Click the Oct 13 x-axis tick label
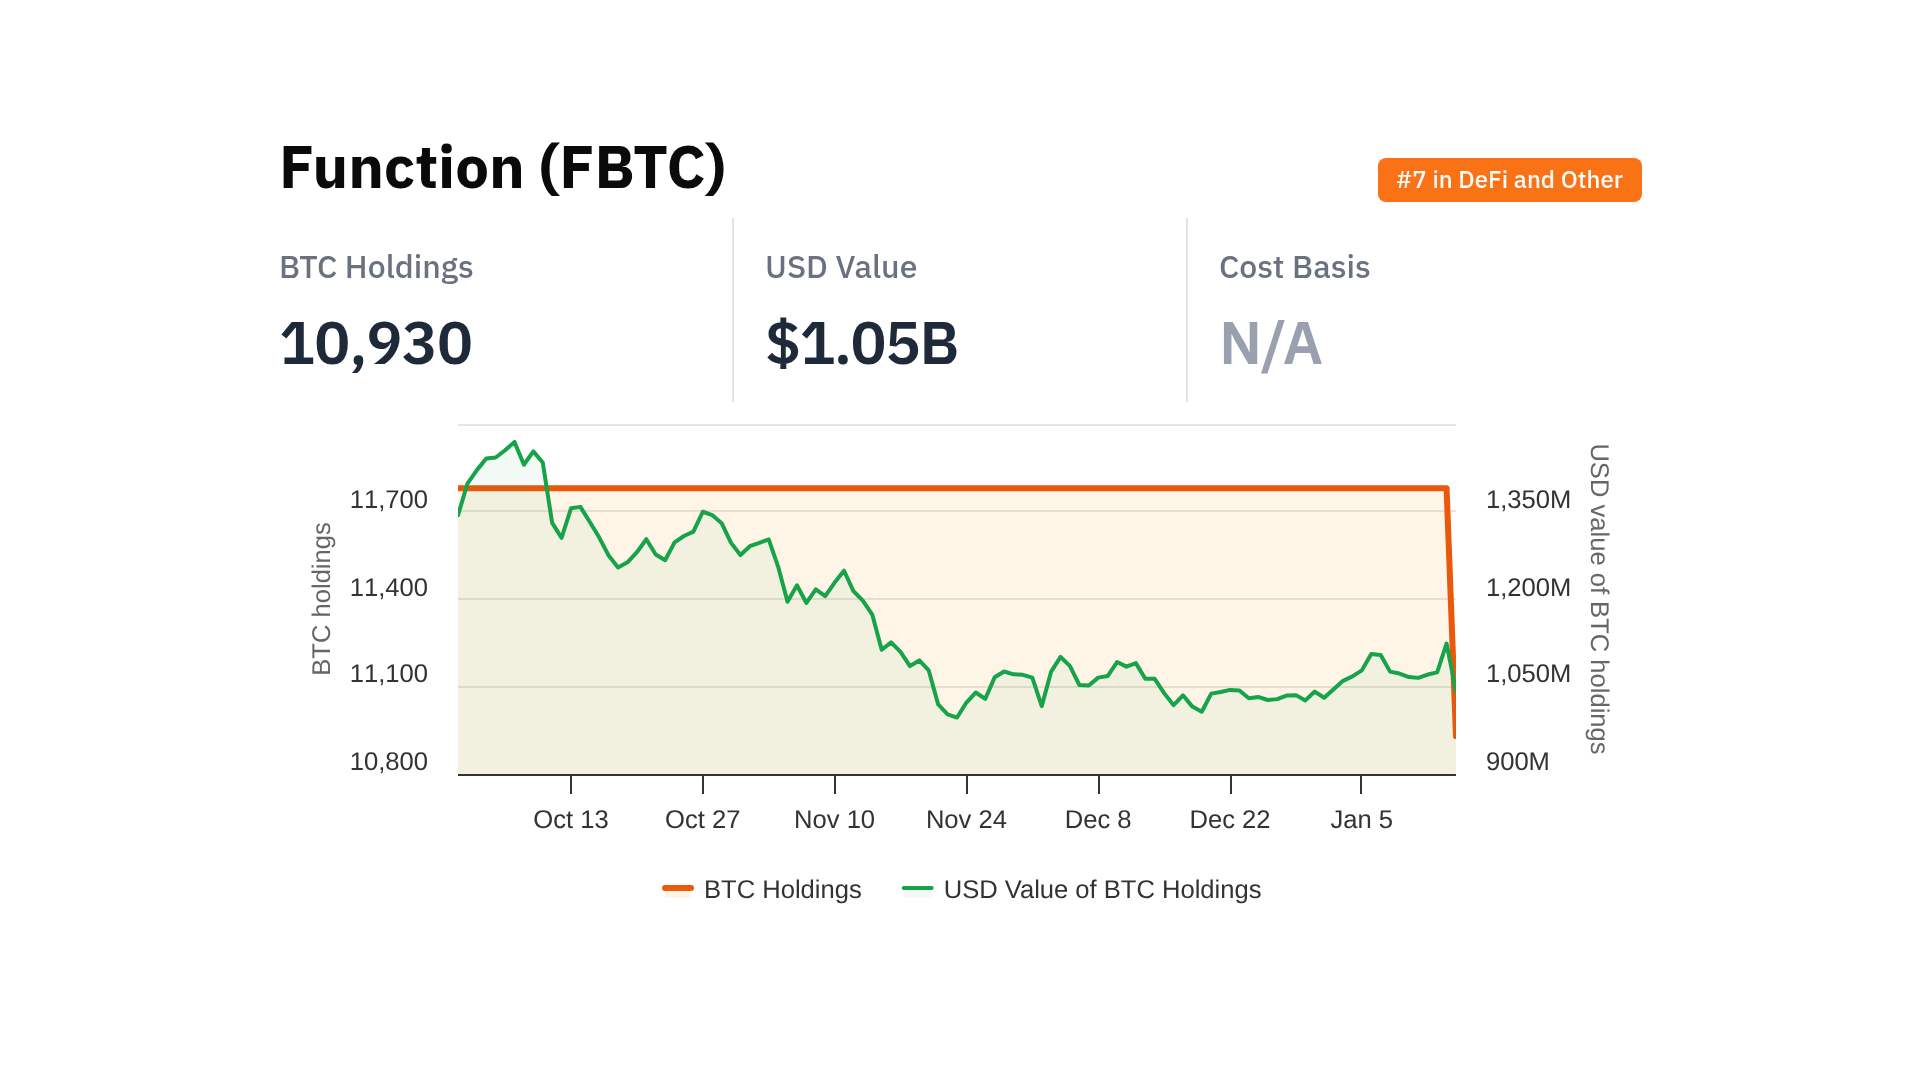Viewport: 1920px width, 1080px height. click(x=570, y=819)
